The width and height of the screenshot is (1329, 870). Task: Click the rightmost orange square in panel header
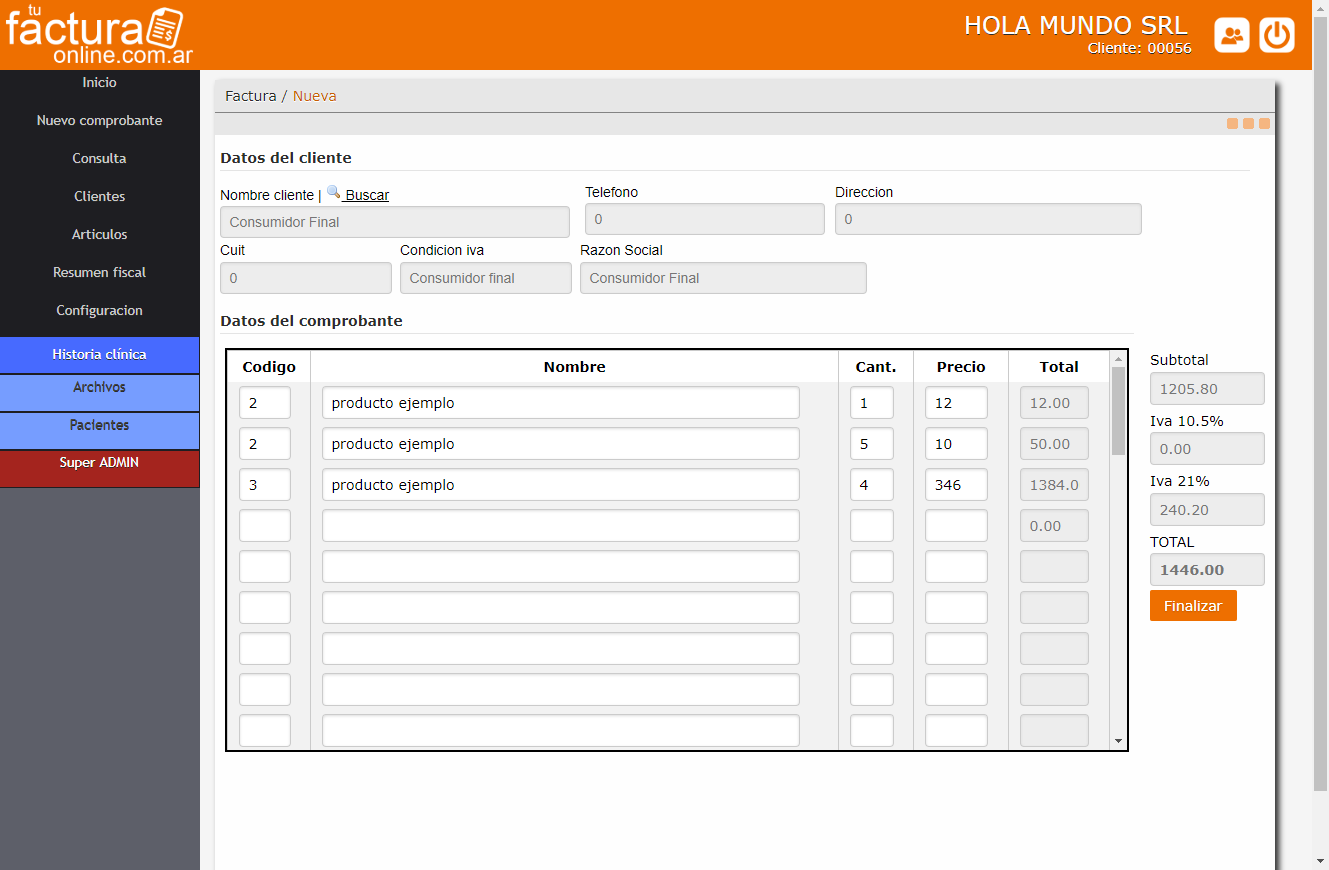point(1264,124)
